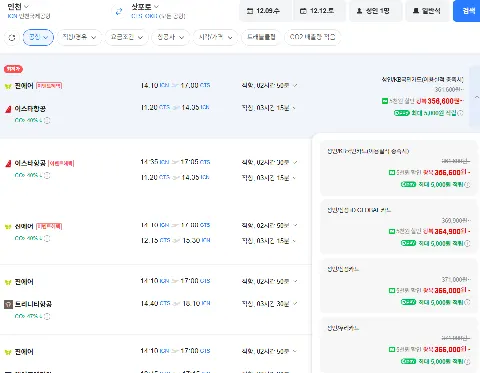
Task: Open the 일반석 cabin class selector
Action: [428, 11]
